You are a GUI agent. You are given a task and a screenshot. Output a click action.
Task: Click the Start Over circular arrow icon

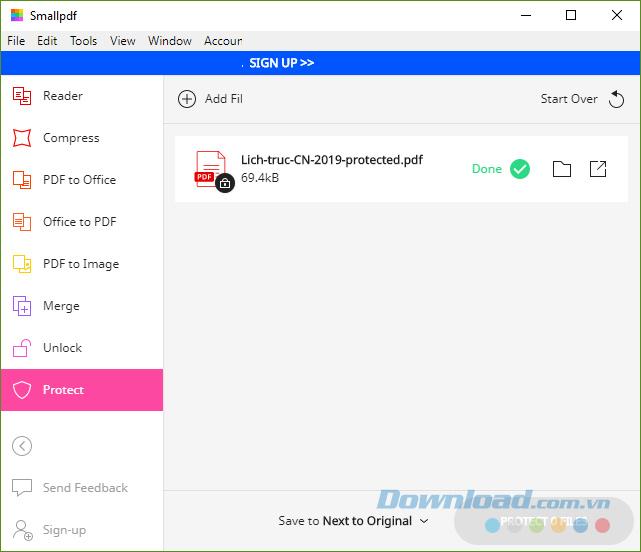coord(616,99)
